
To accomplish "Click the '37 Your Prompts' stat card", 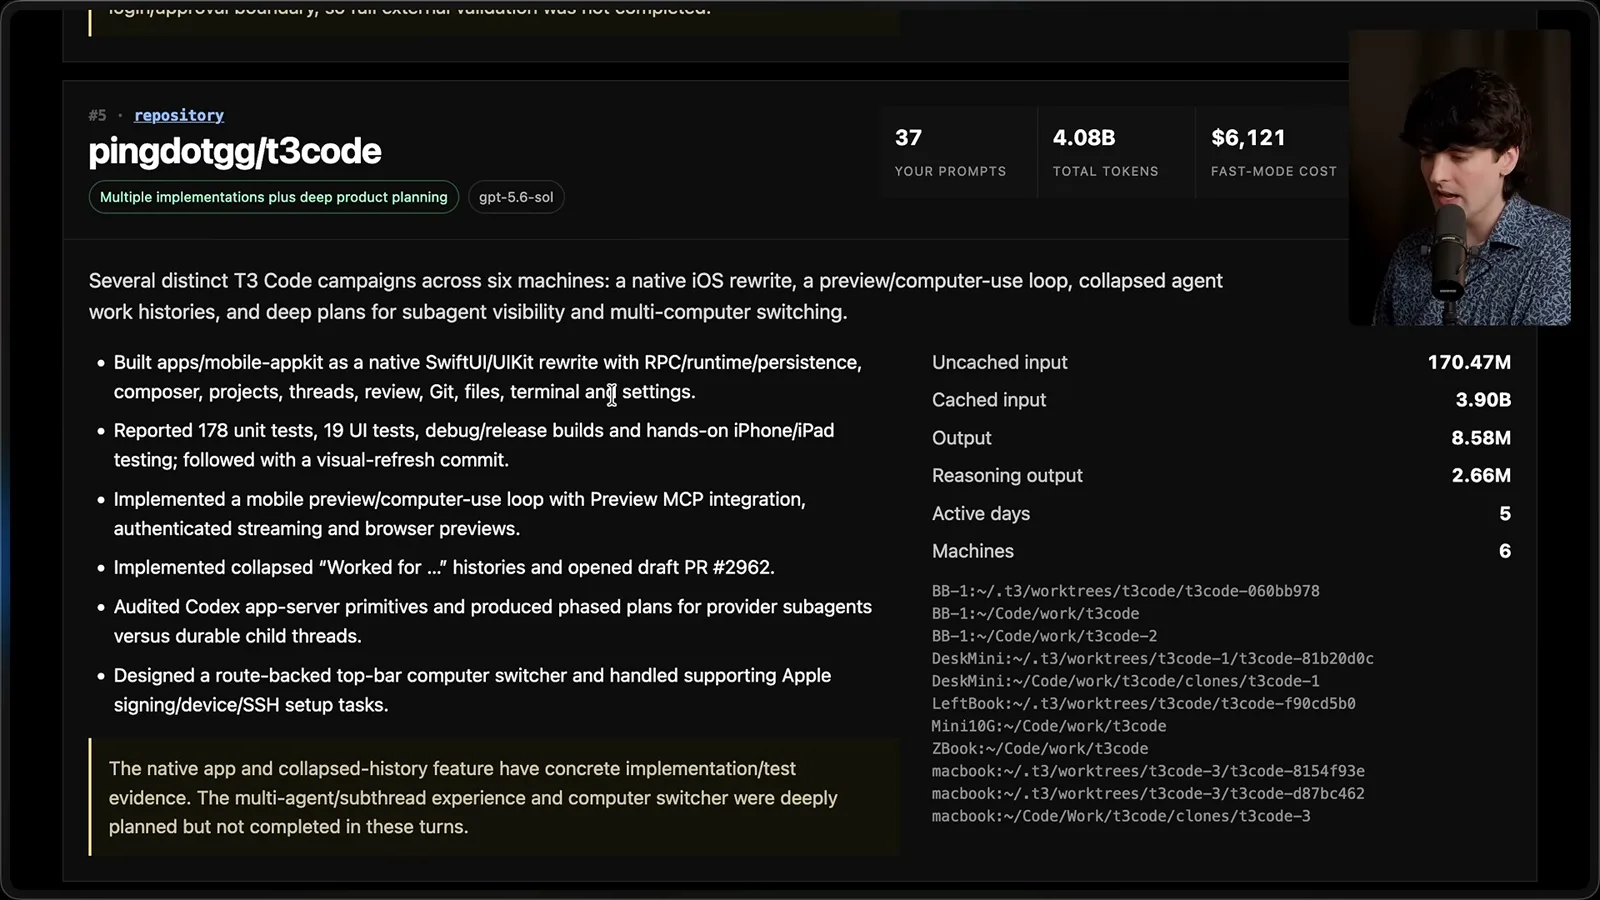I will 958,152.
